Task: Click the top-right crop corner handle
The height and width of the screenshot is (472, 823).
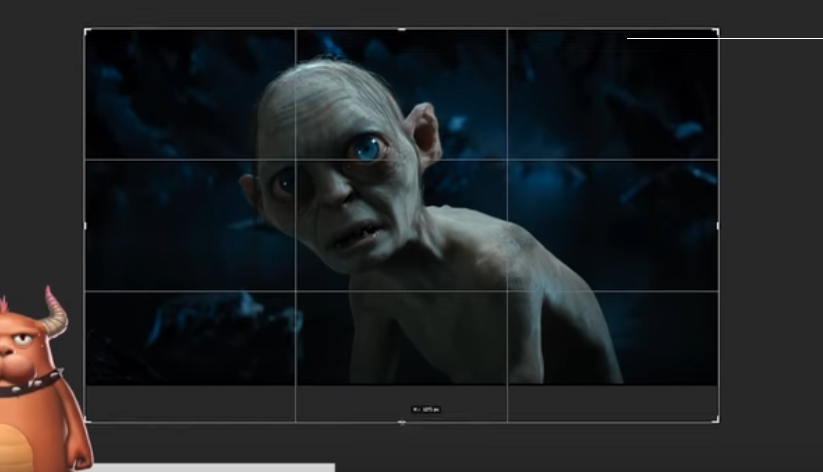Action: click(716, 31)
